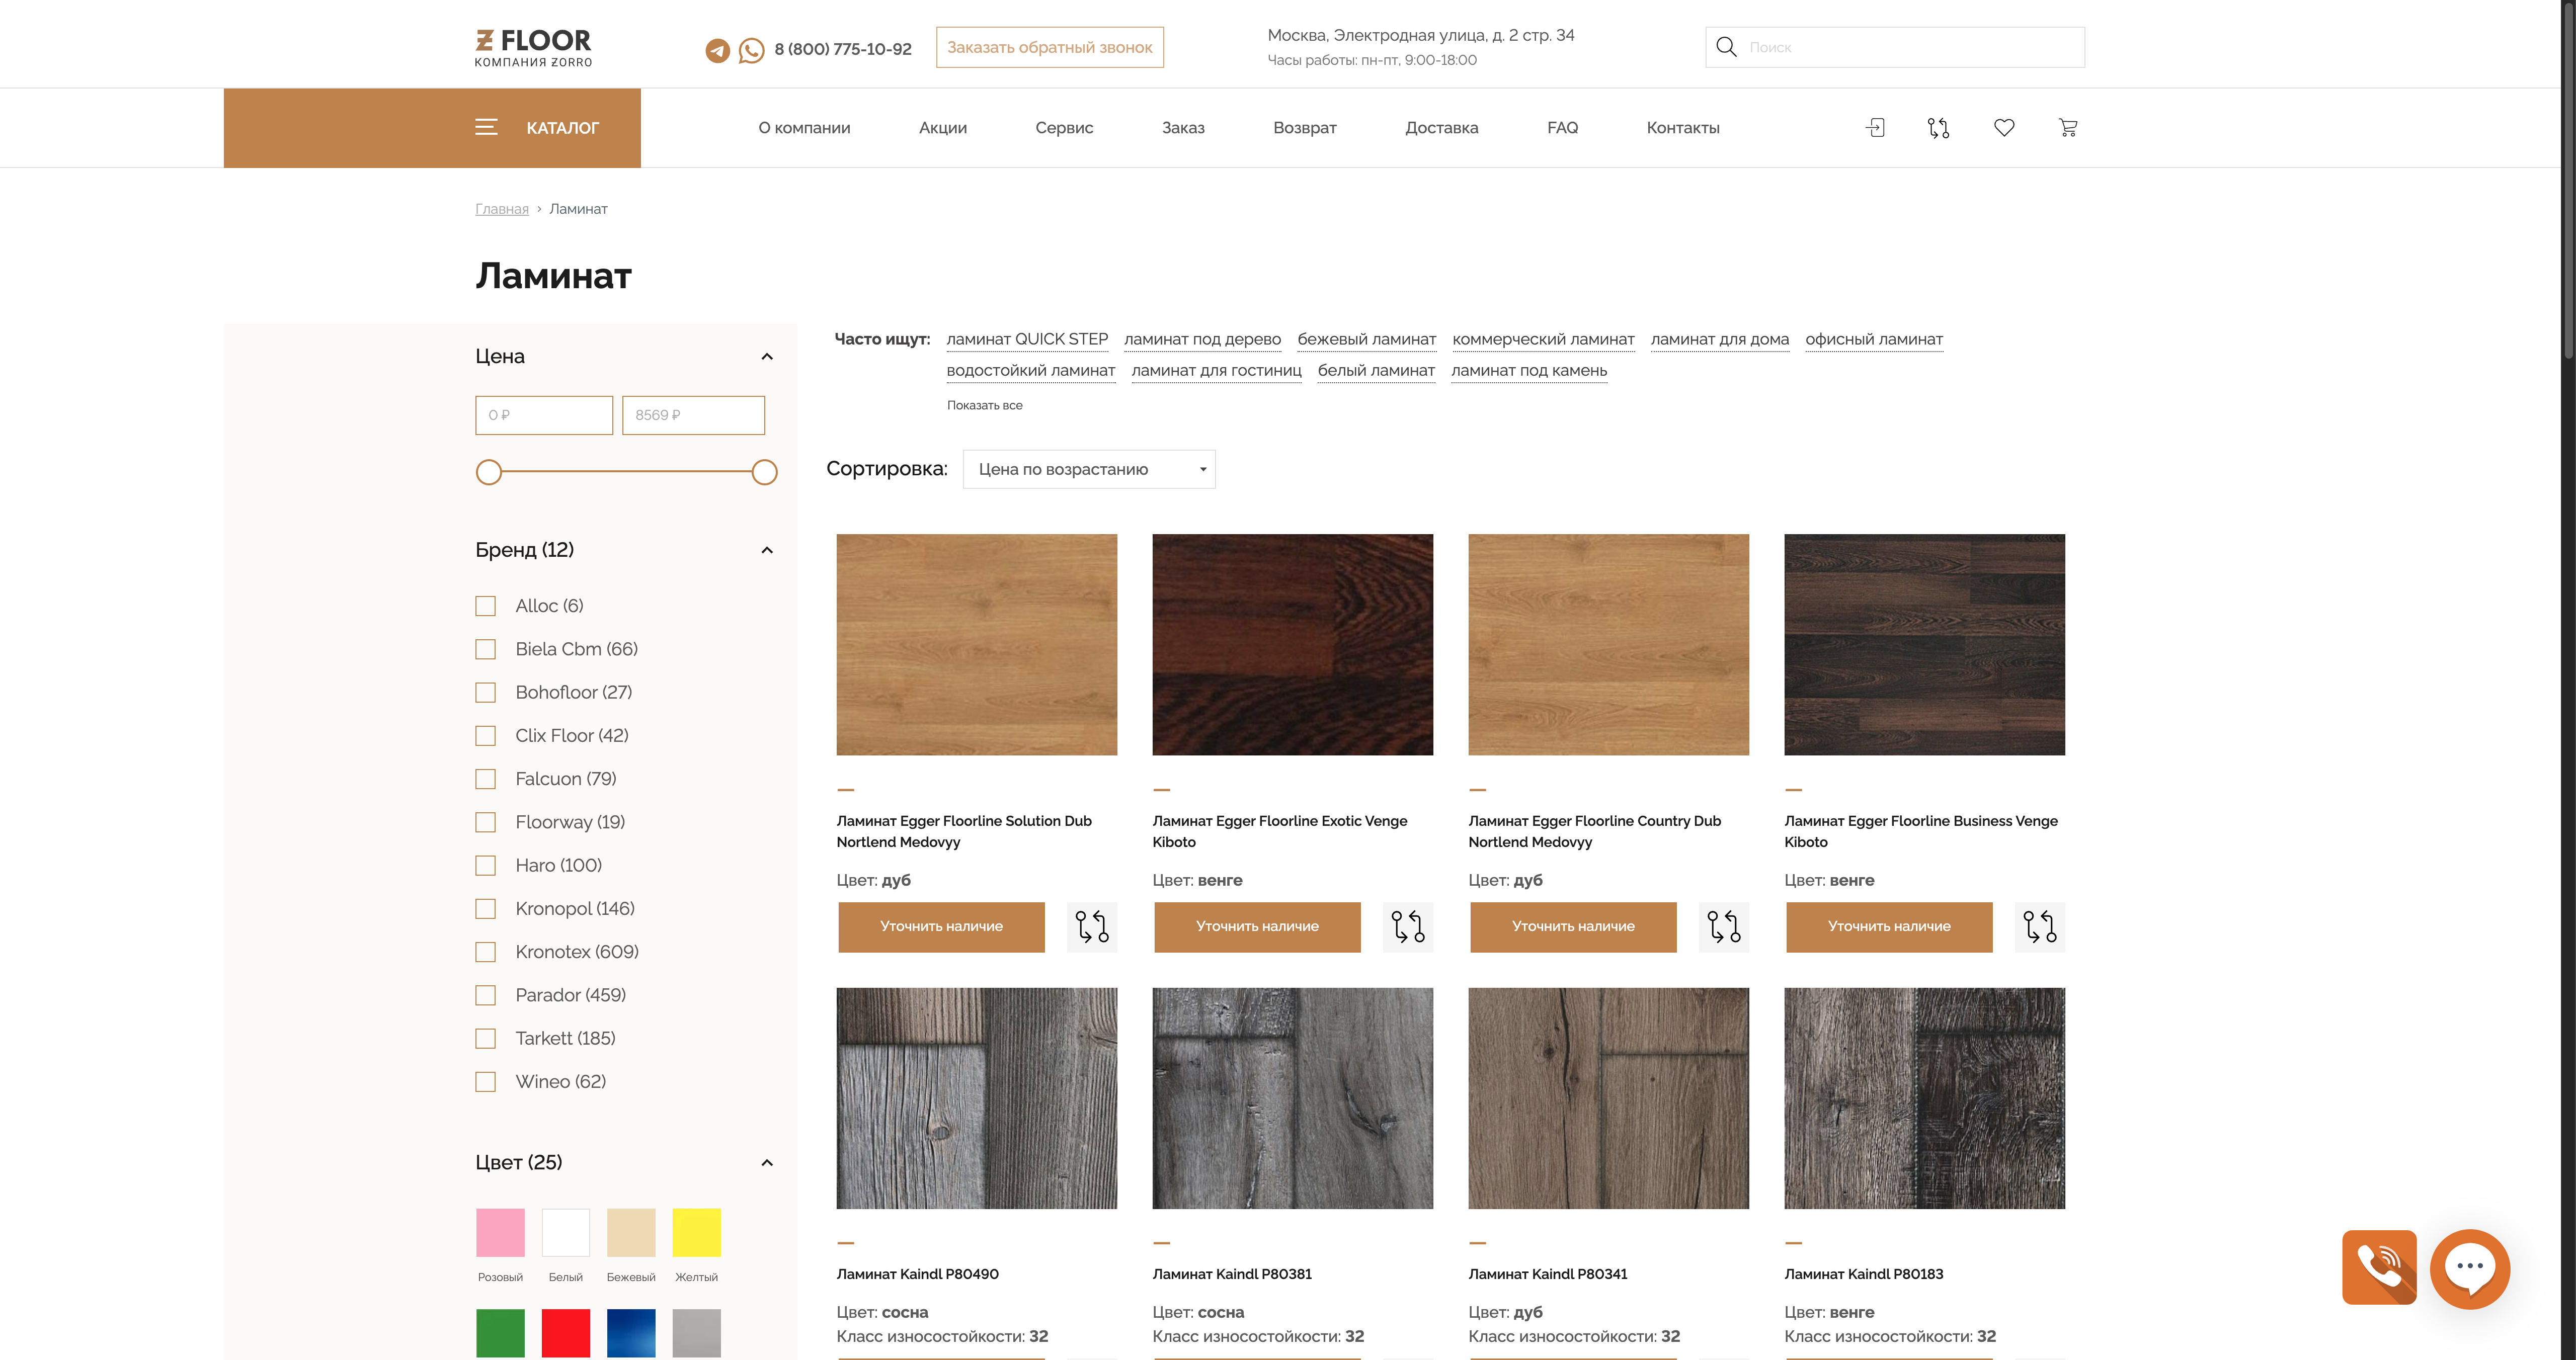Click Уточнить наличие for Egger Solution Dub
2576x1360 pixels.
(x=941, y=927)
